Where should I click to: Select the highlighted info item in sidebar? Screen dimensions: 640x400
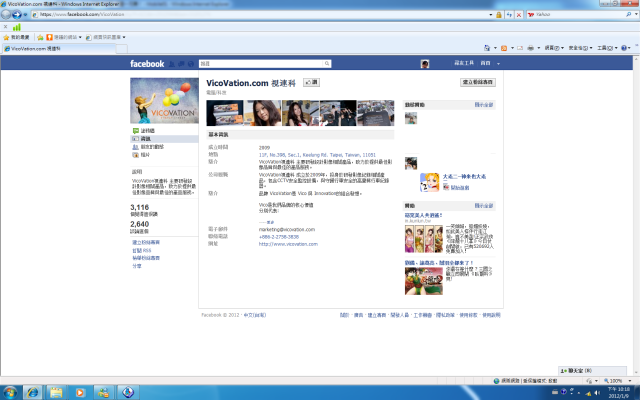[x=164, y=139]
